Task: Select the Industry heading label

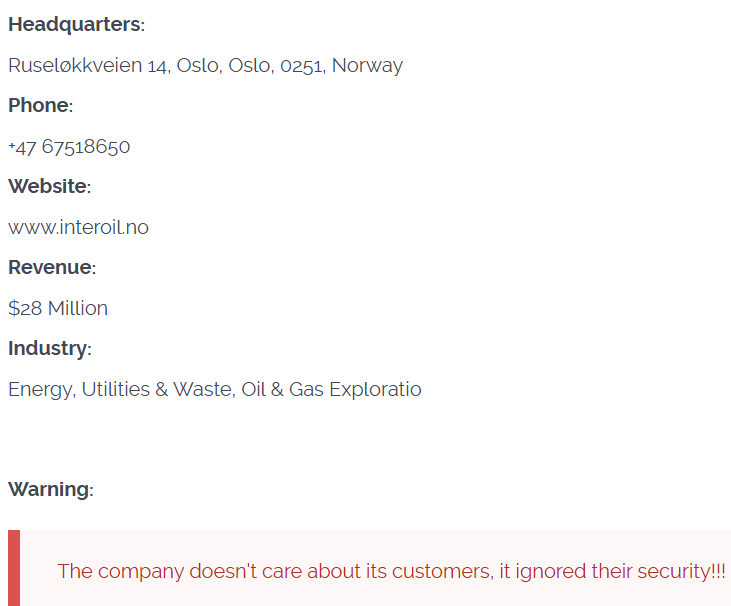Action: pyautogui.click(x=49, y=348)
